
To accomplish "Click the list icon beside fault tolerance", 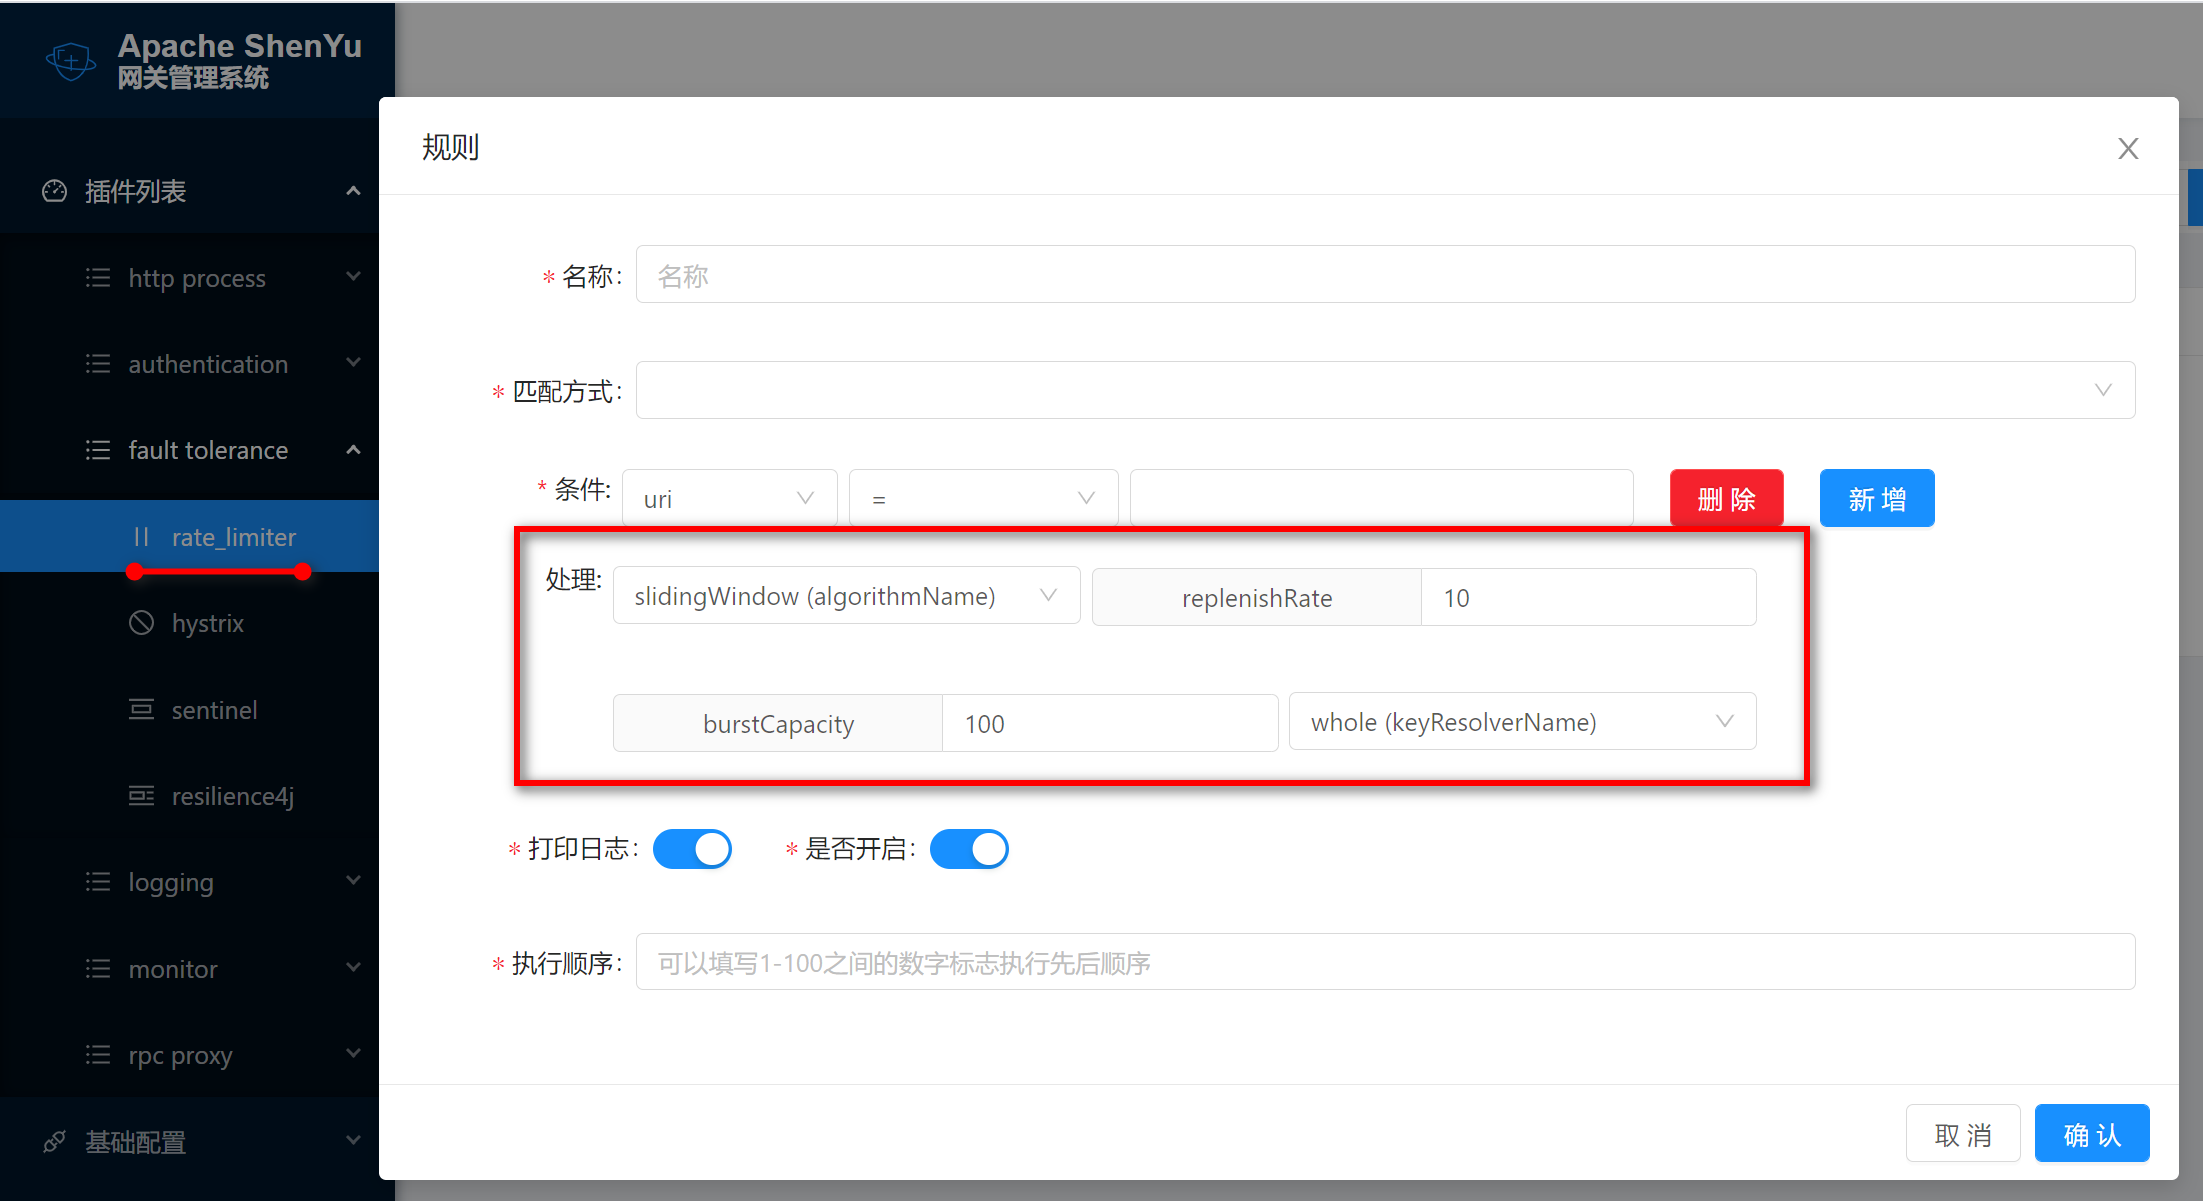I will tap(98, 449).
